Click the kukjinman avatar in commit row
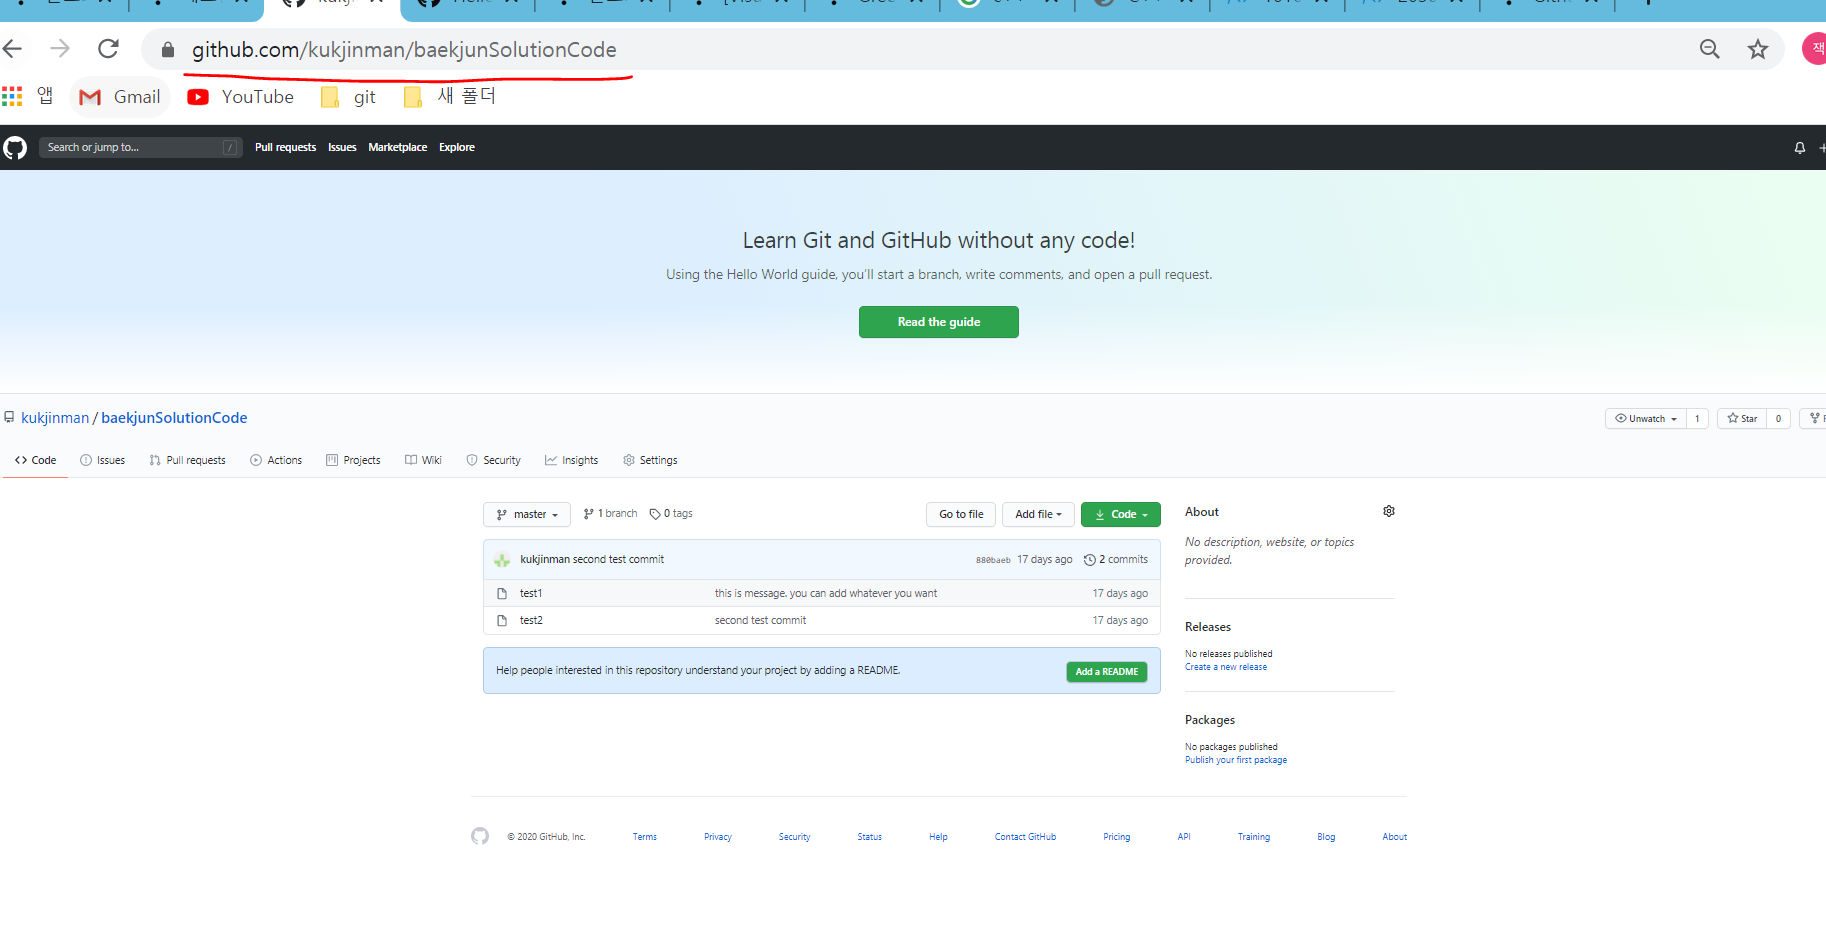Viewport: 1826px width, 932px height. (502, 560)
